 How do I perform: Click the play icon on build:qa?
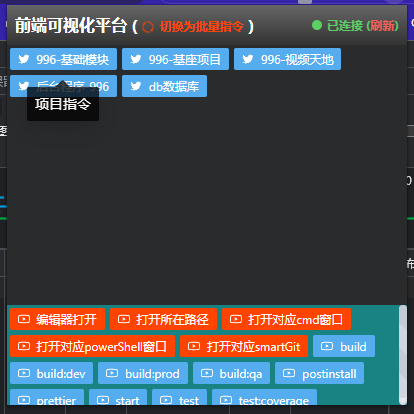pyautogui.click(x=207, y=373)
